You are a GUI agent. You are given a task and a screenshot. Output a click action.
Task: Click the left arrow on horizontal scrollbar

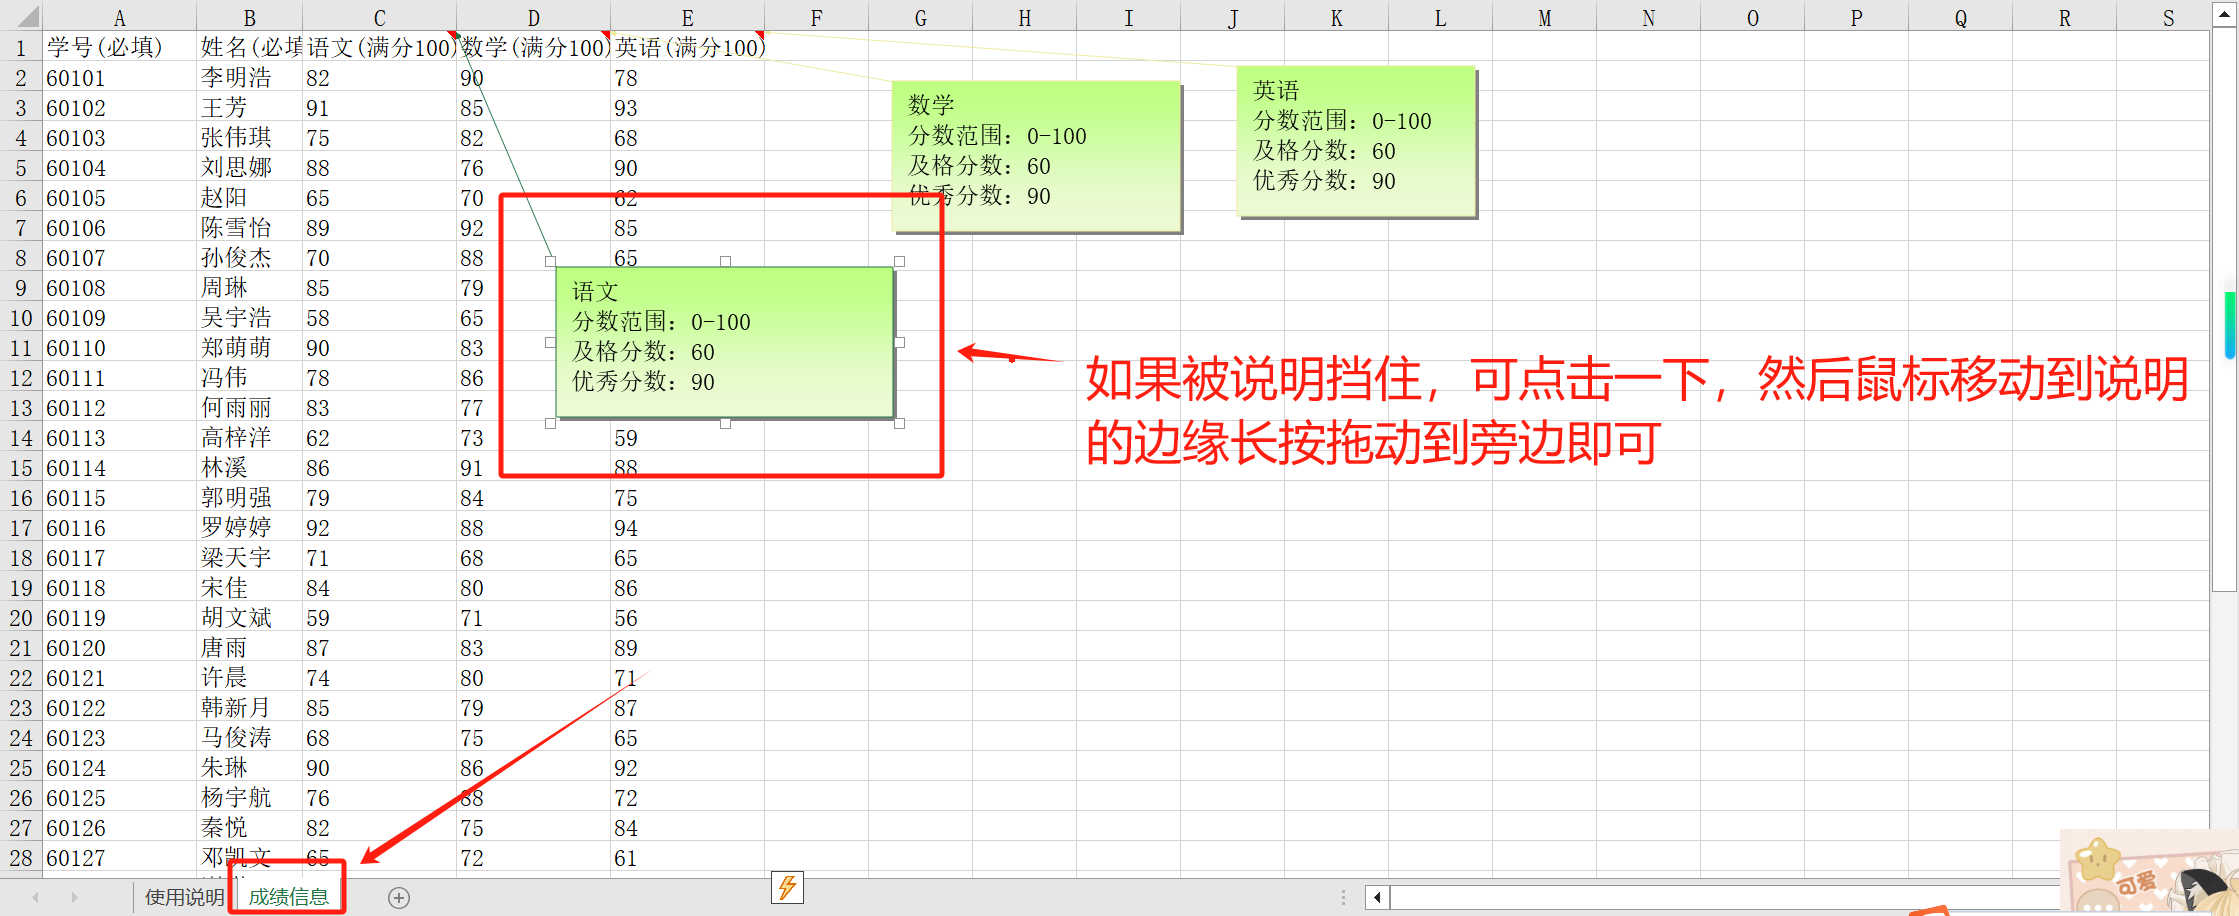point(1377,897)
